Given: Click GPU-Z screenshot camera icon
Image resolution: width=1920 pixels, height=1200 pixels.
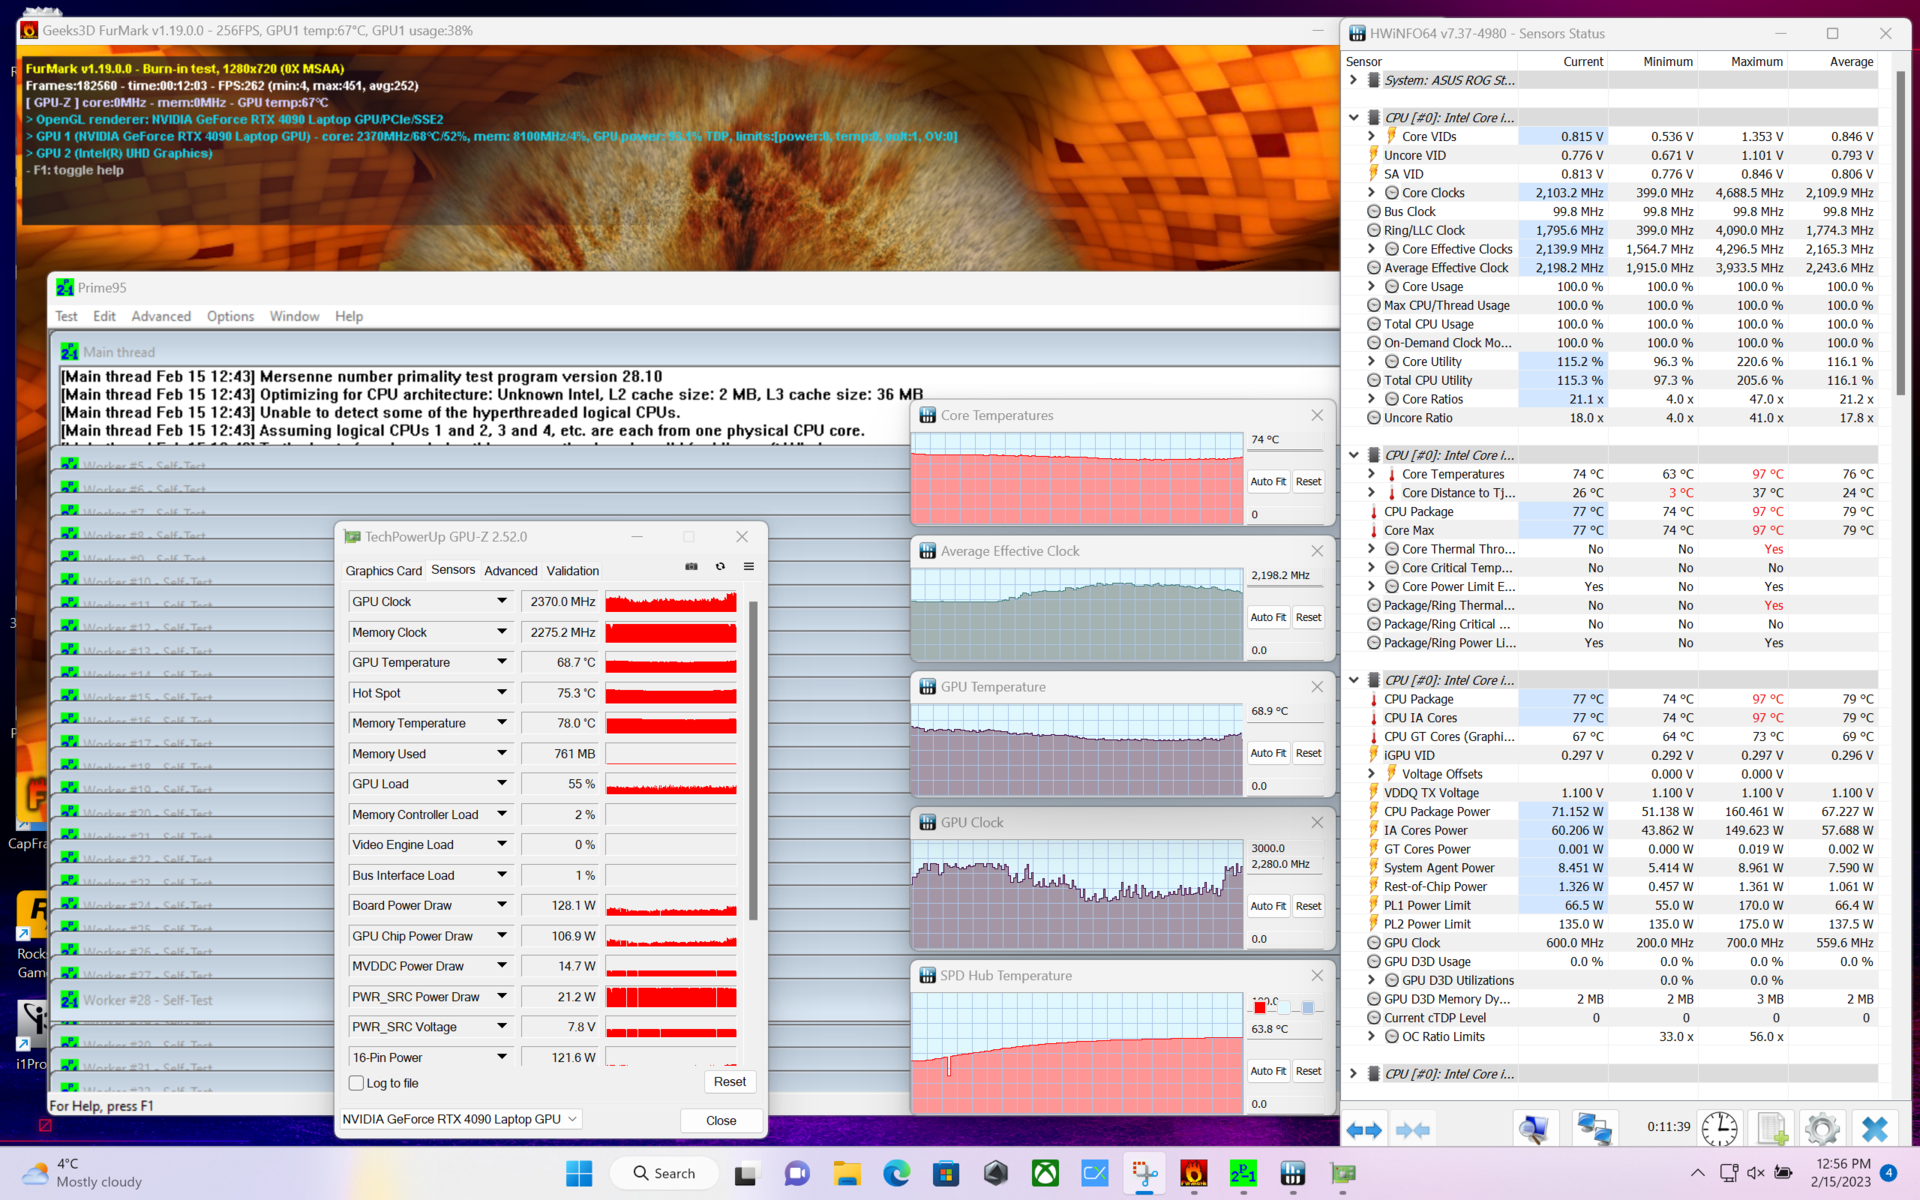Looking at the screenshot, I should (691, 567).
